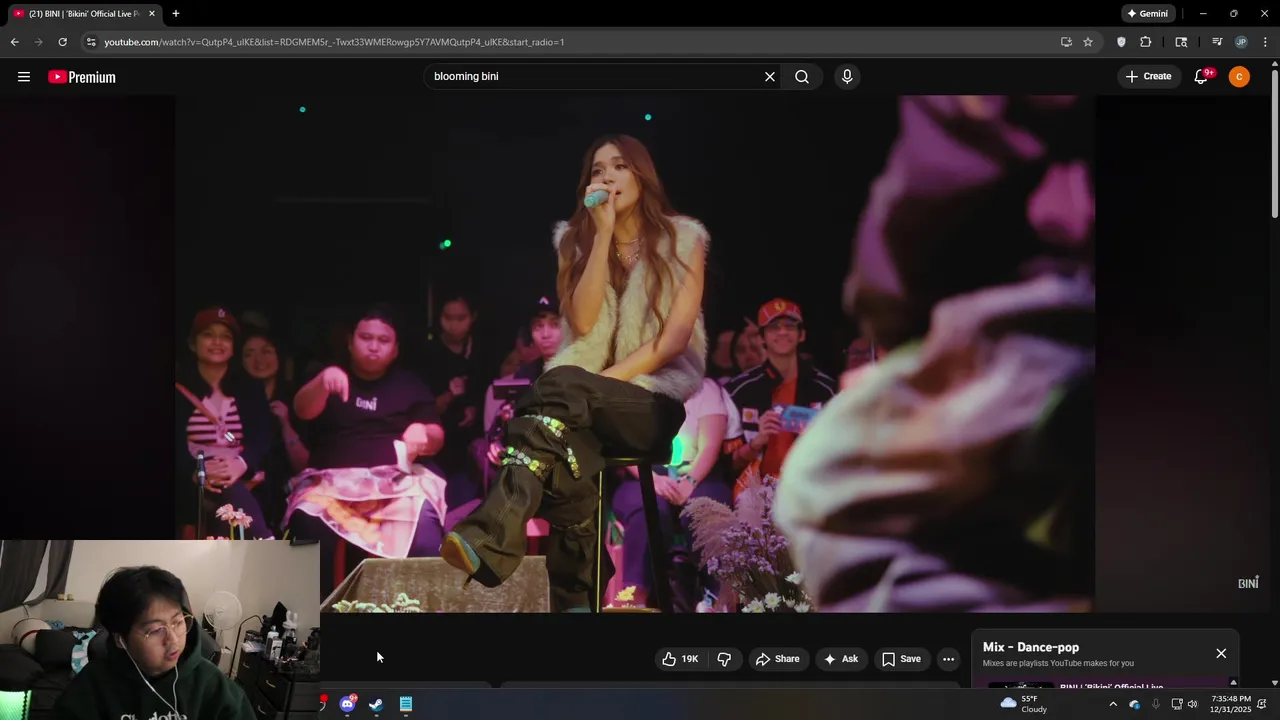Viewport: 1280px width, 720px height.
Task: Open the clock showing 7:35:48 PM
Action: pos(1230,704)
